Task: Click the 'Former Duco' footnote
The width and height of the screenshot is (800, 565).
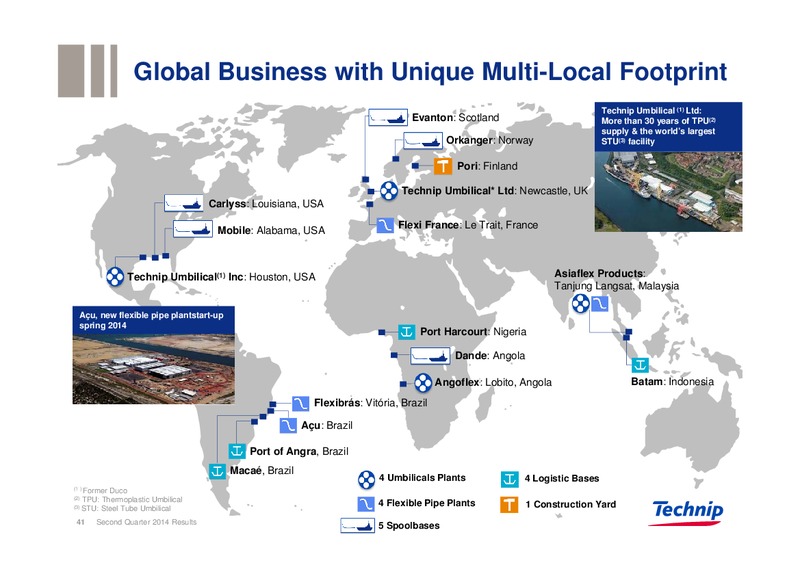Action: 101,490
